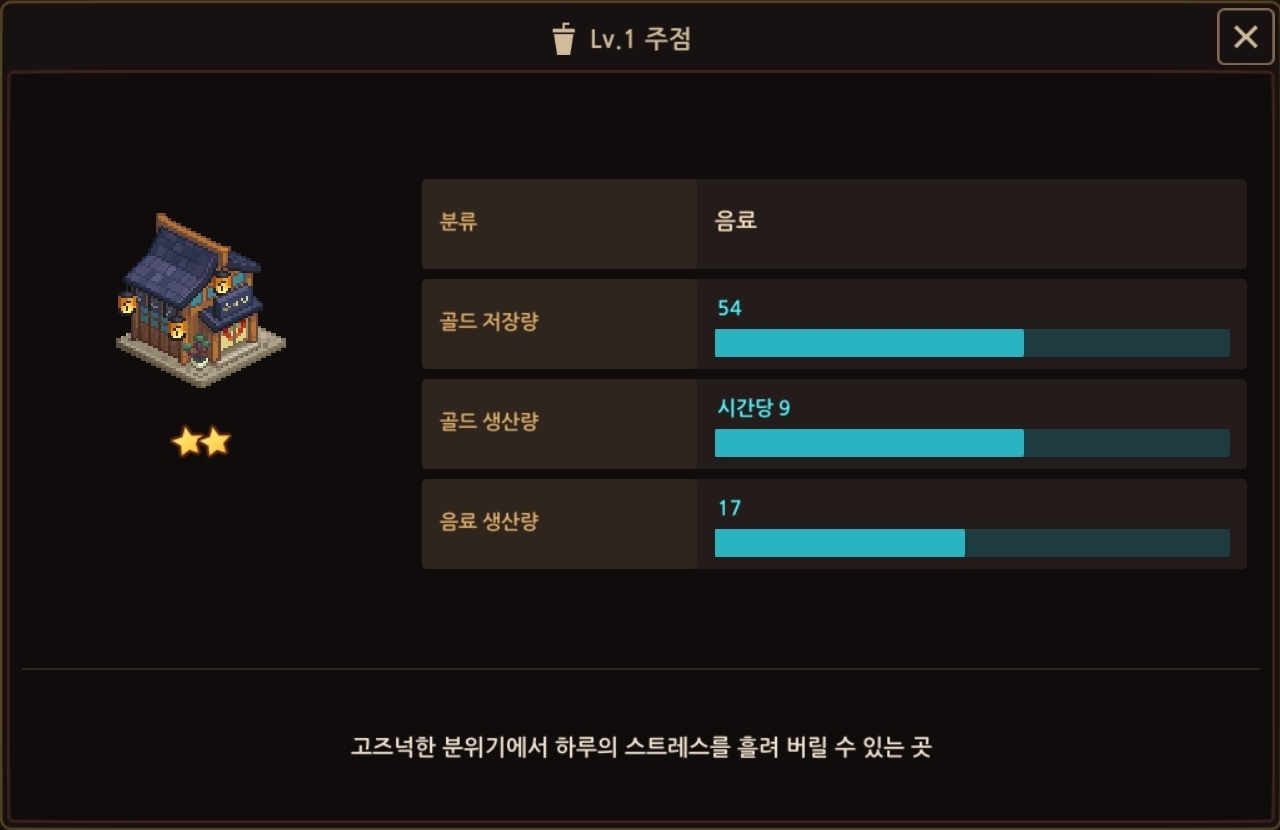Click the right gold star under building
Screen dimensions: 1280x830
[x=216, y=441]
